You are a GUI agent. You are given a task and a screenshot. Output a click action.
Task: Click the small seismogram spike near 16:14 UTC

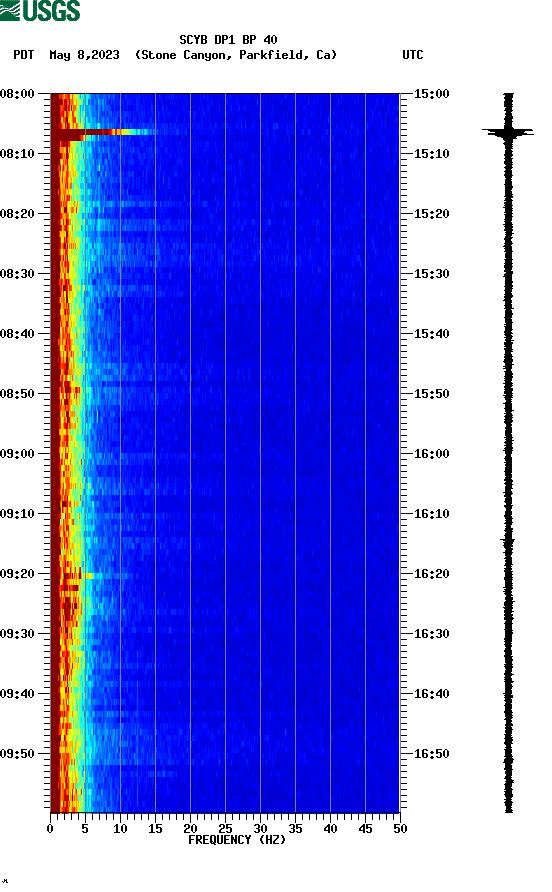(x=508, y=540)
